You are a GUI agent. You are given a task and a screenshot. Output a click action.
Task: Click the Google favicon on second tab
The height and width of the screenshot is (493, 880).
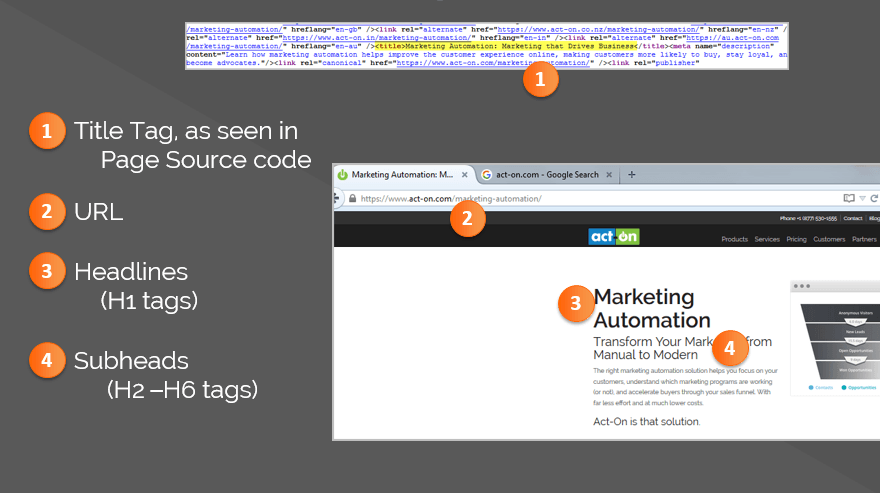click(x=487, y=175)
